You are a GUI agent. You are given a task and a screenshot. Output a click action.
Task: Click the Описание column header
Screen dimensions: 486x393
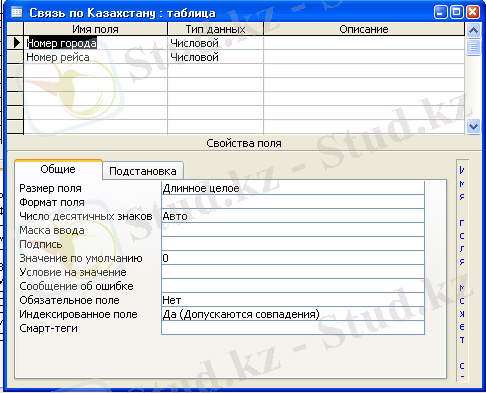click(x=364, y=29)
